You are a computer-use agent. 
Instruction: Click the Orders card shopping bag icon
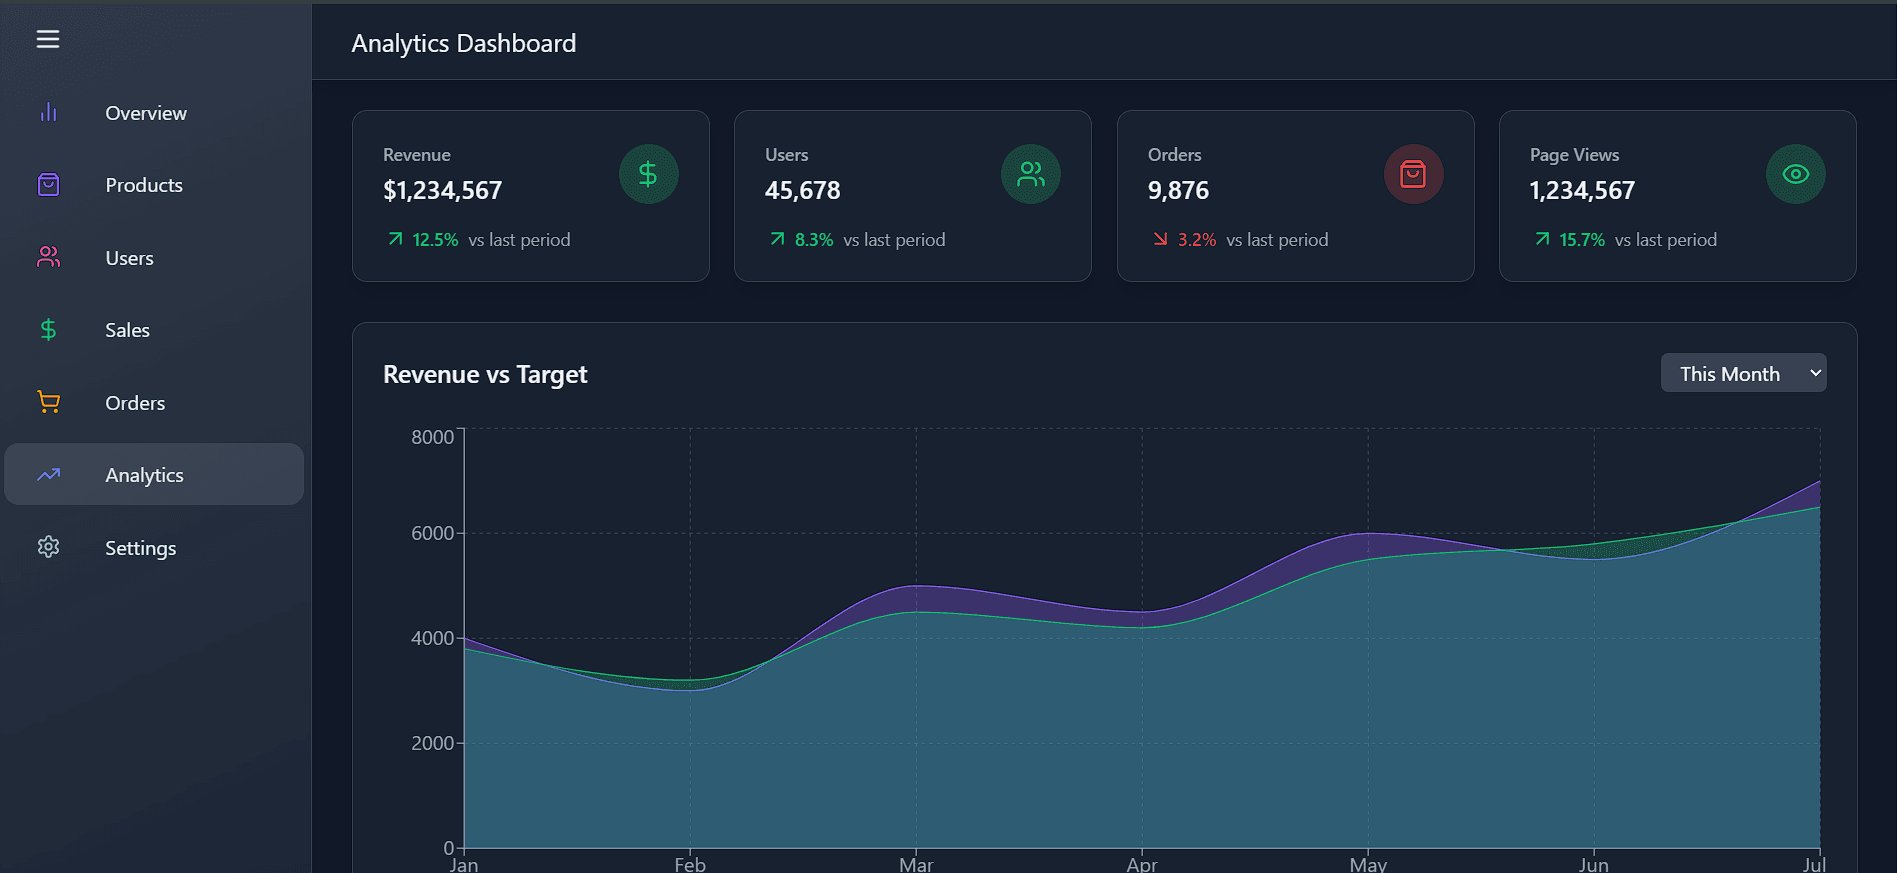(x=1413, y=175)
